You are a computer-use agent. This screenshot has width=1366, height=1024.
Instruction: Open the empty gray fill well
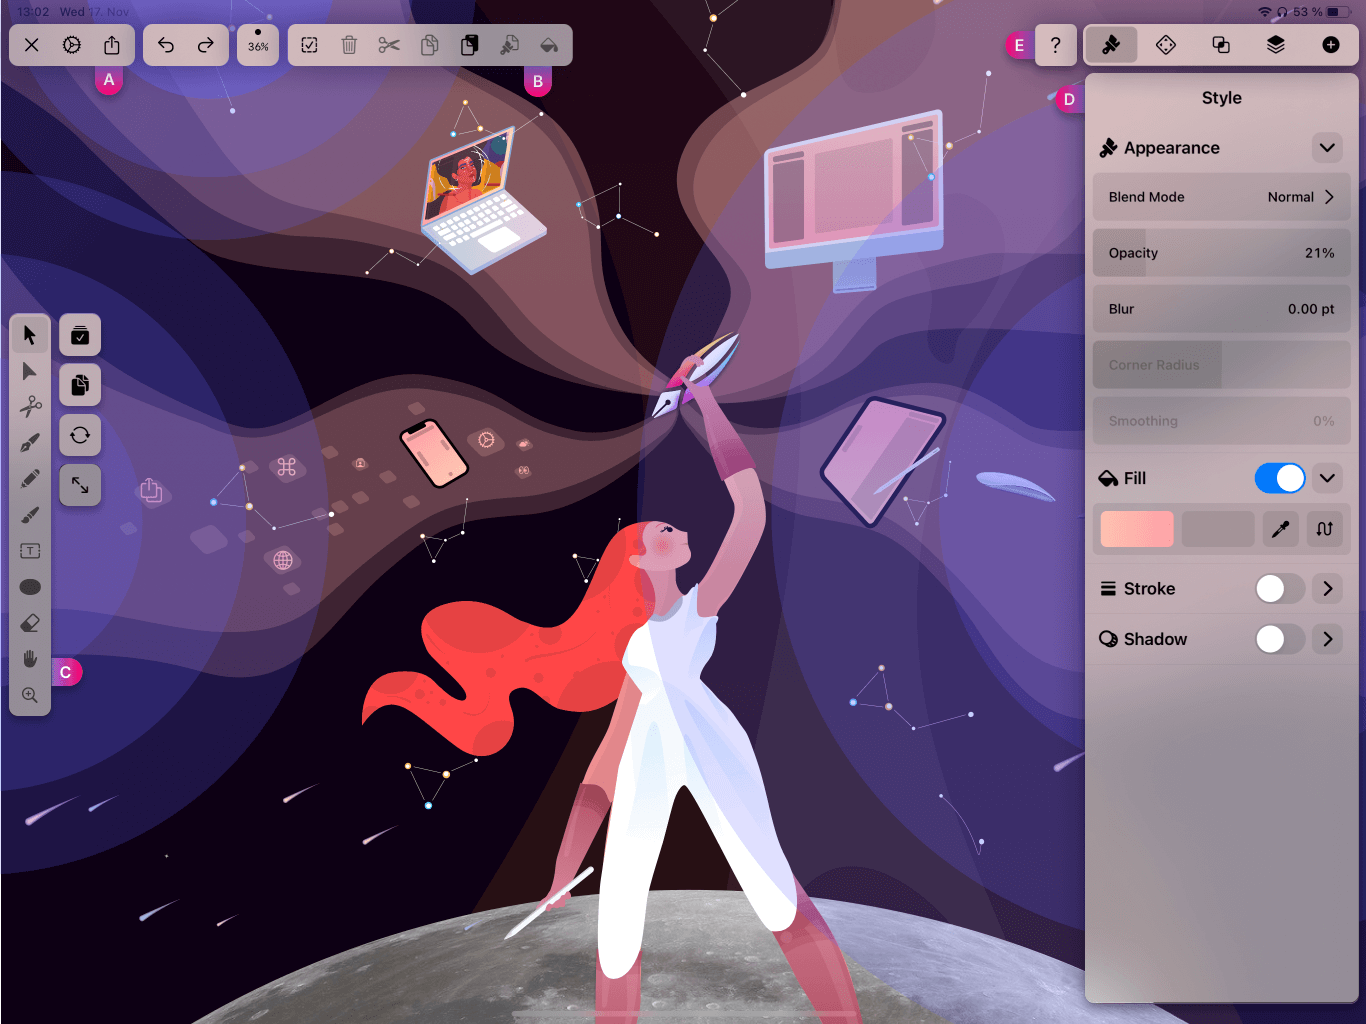pyautogui.click(x=1218, y=529)
